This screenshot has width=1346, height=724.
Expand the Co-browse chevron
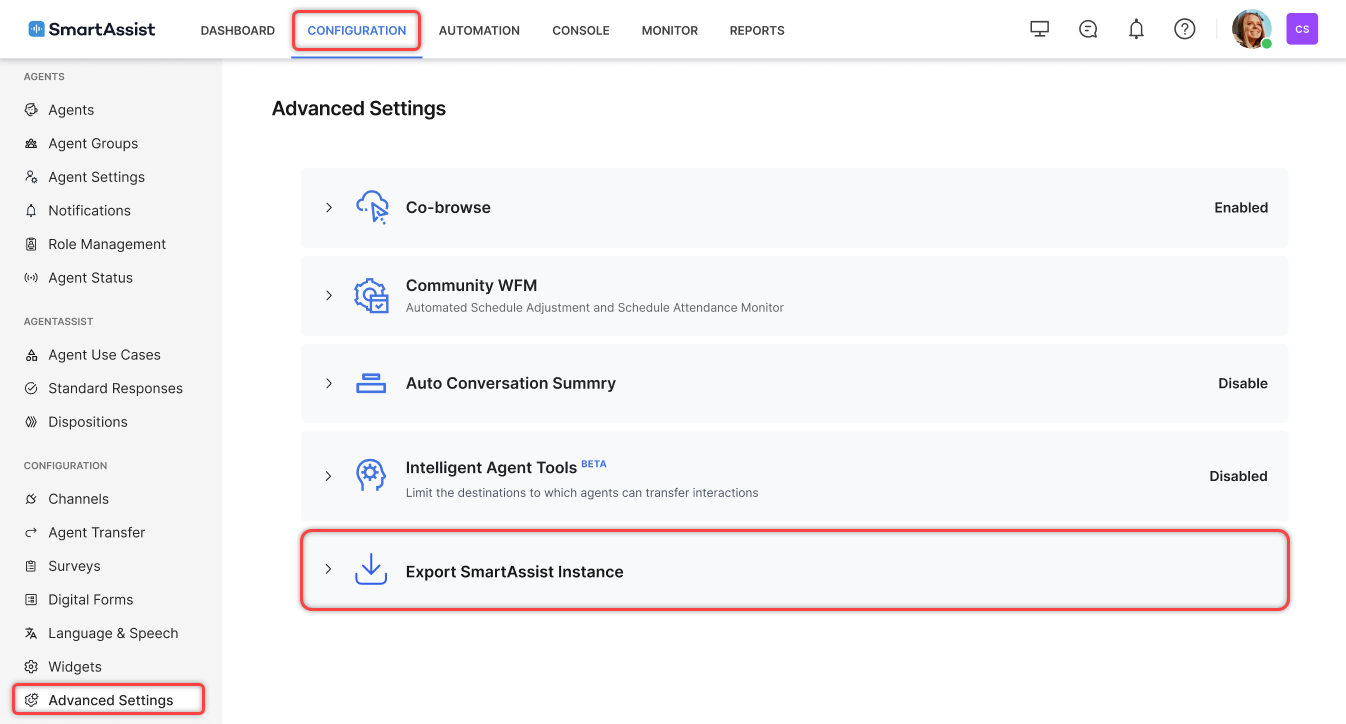click(x=328, y=208)
